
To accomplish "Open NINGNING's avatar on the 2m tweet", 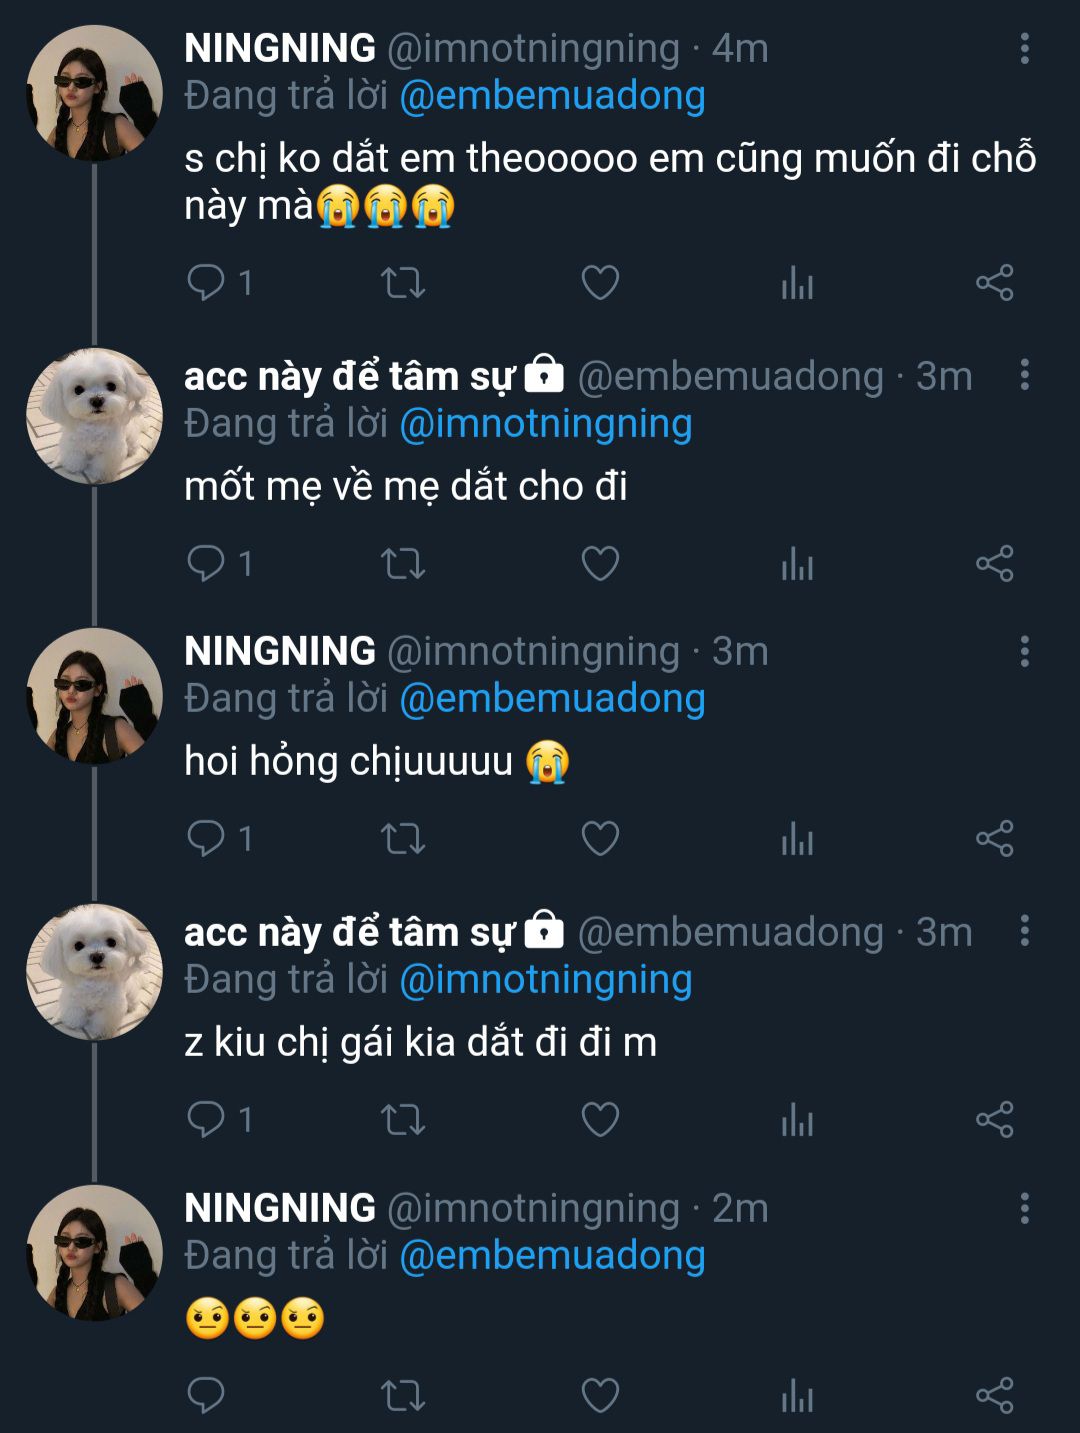I will click(94, 1253).
